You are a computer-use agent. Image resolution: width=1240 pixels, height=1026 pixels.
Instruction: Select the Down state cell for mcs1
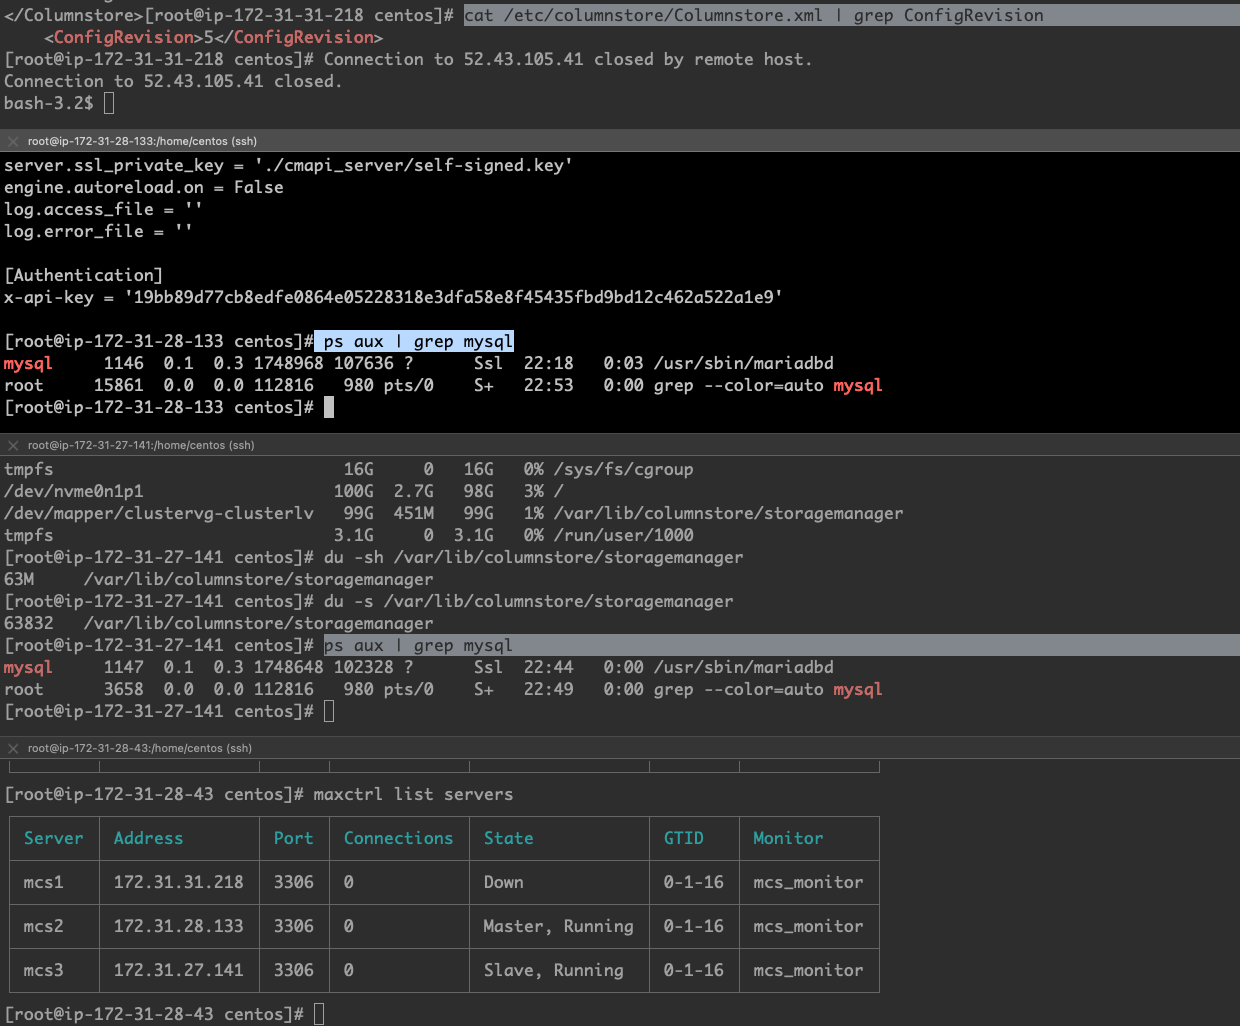click(504, 882)
